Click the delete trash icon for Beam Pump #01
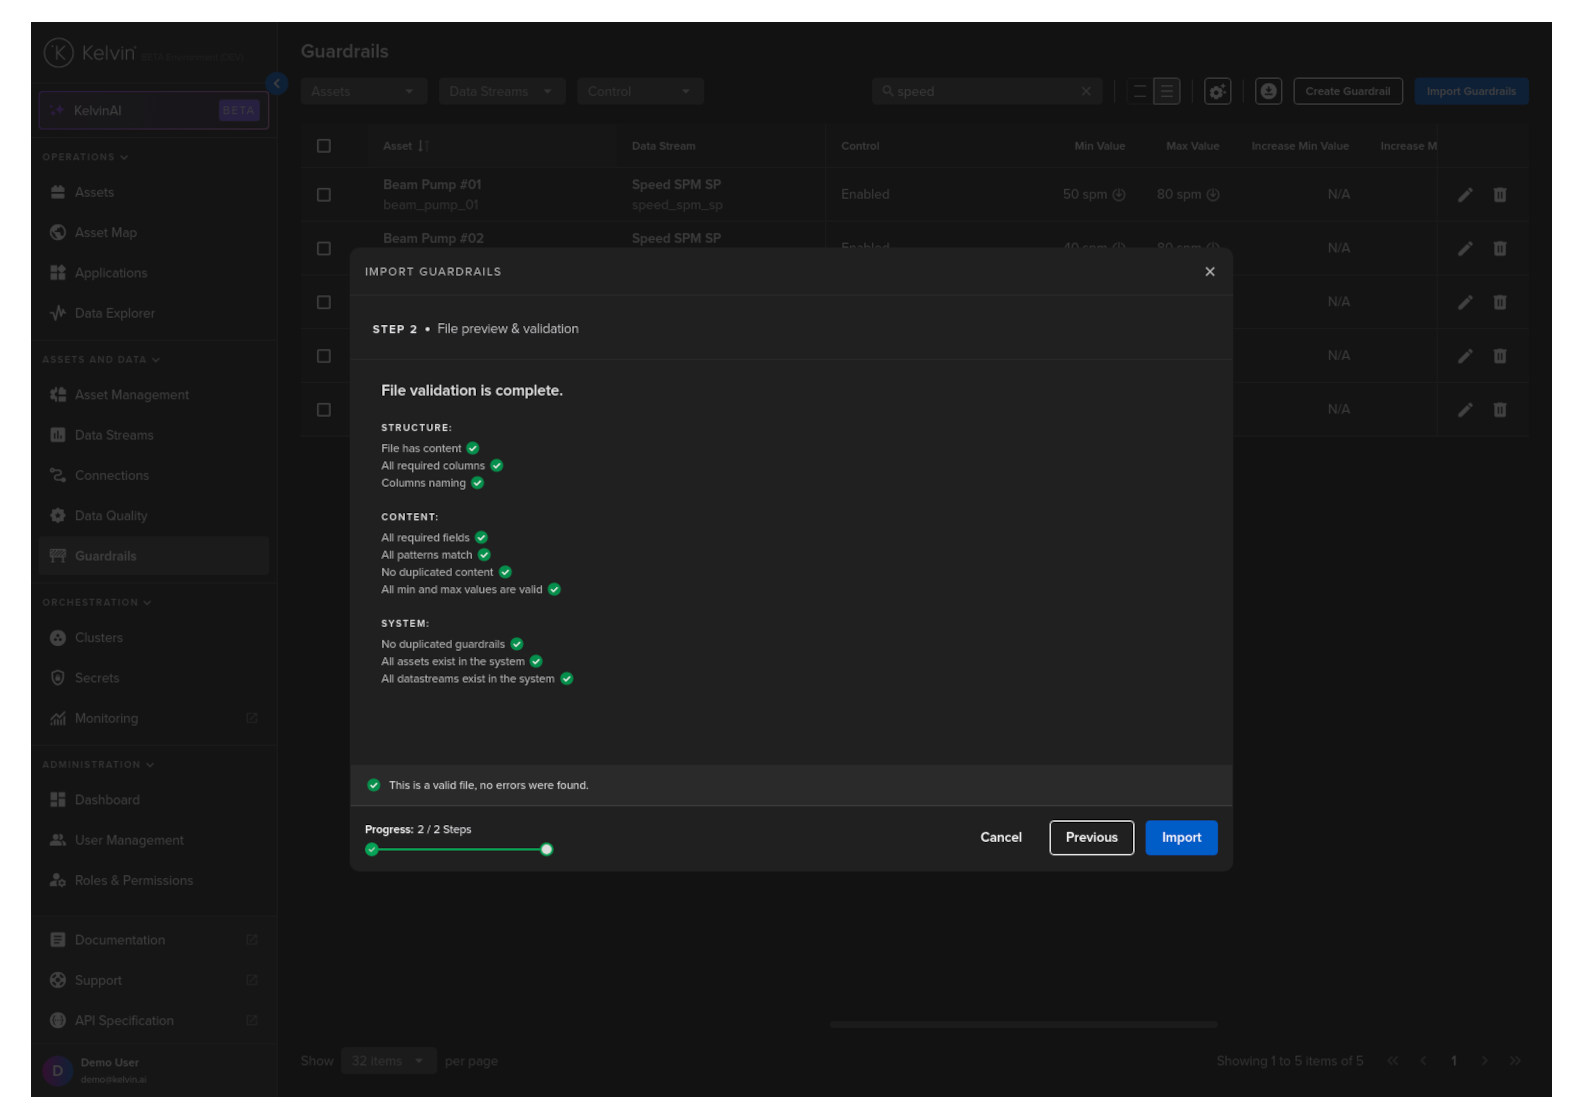This screenshot has width=1584, height=1120. coord(1499,195)
